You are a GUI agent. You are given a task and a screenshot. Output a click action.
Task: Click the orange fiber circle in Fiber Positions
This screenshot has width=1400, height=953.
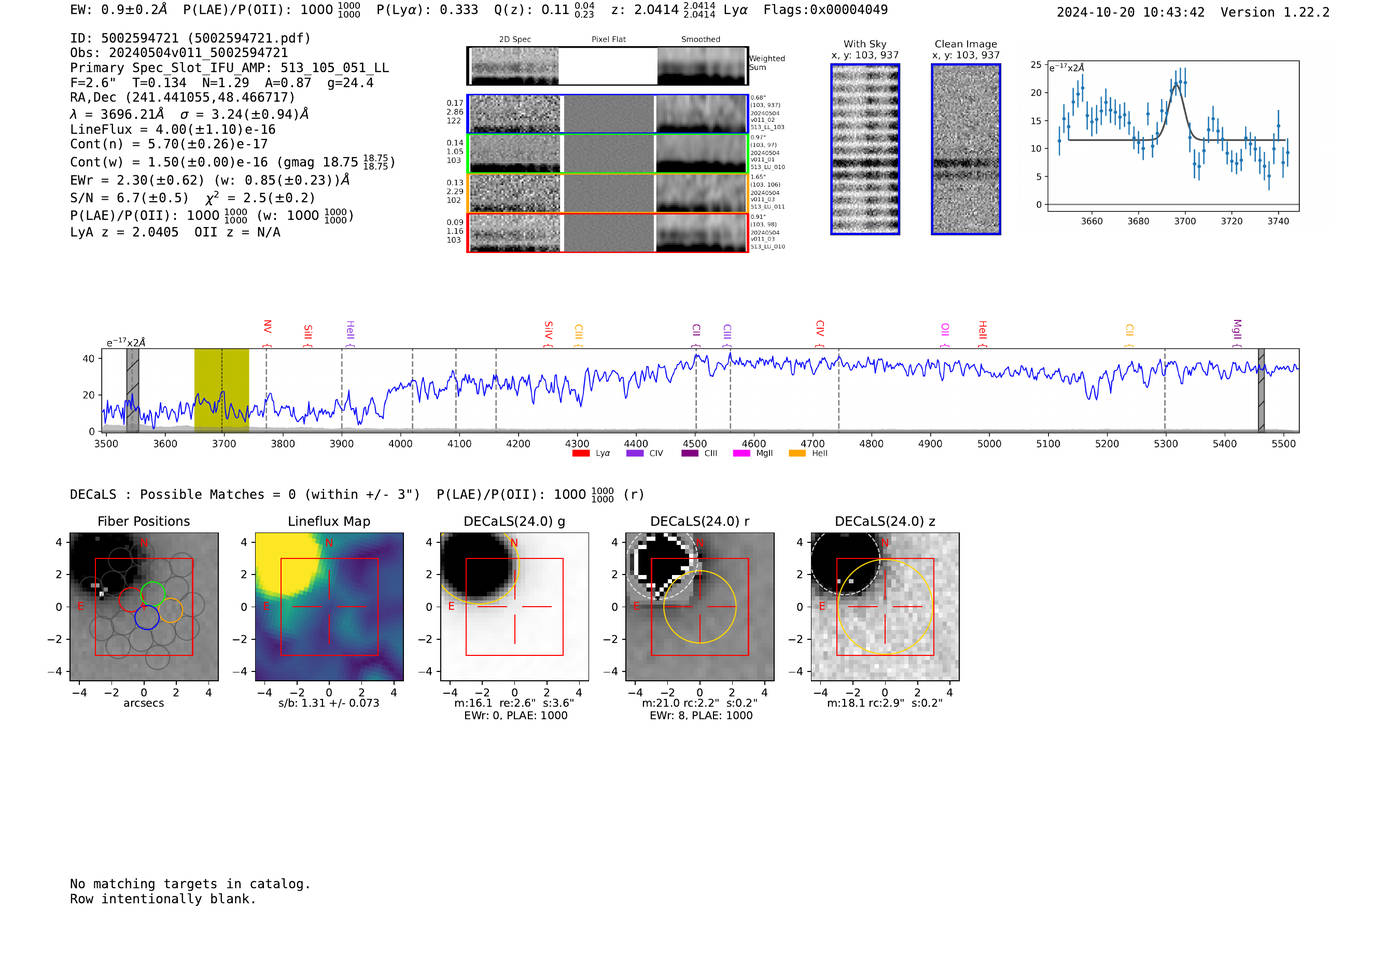(x=171, y=610)
